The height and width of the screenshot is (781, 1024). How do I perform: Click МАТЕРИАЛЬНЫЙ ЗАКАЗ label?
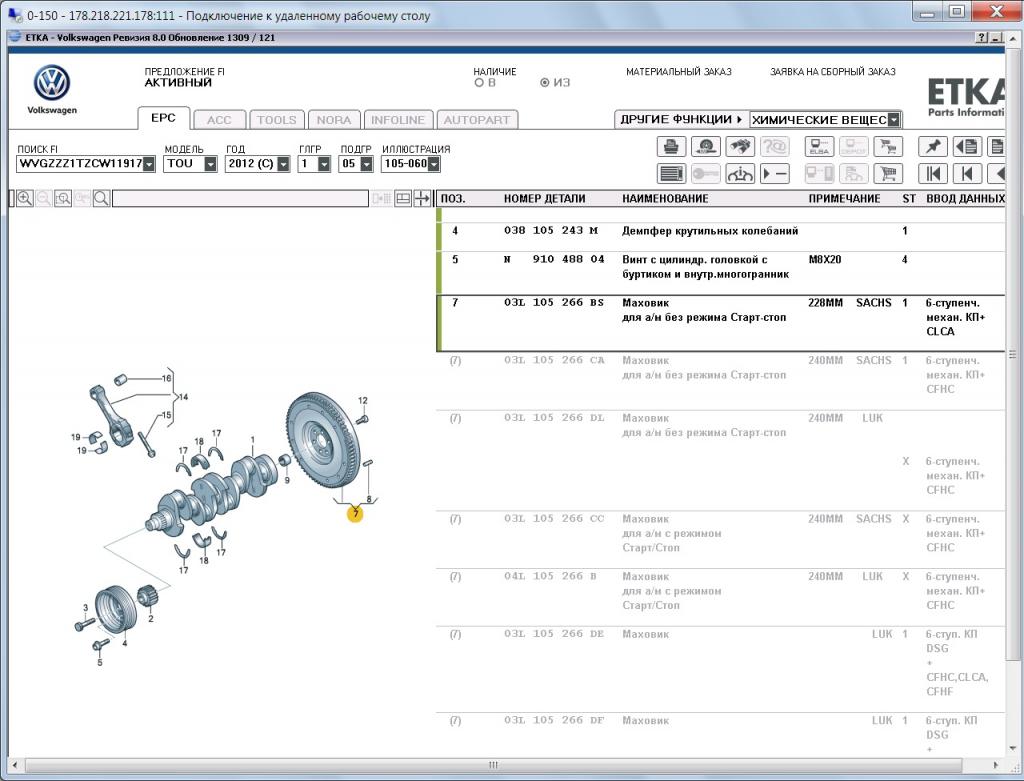pos(679,72)
